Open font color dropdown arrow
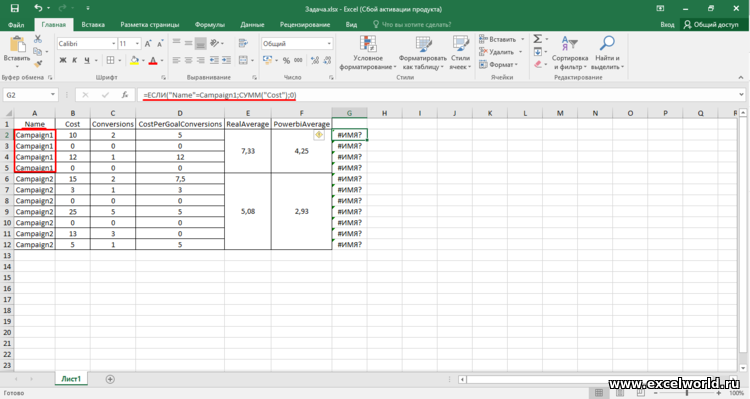Screen dimensions: 750x399 tap(162, 61)
